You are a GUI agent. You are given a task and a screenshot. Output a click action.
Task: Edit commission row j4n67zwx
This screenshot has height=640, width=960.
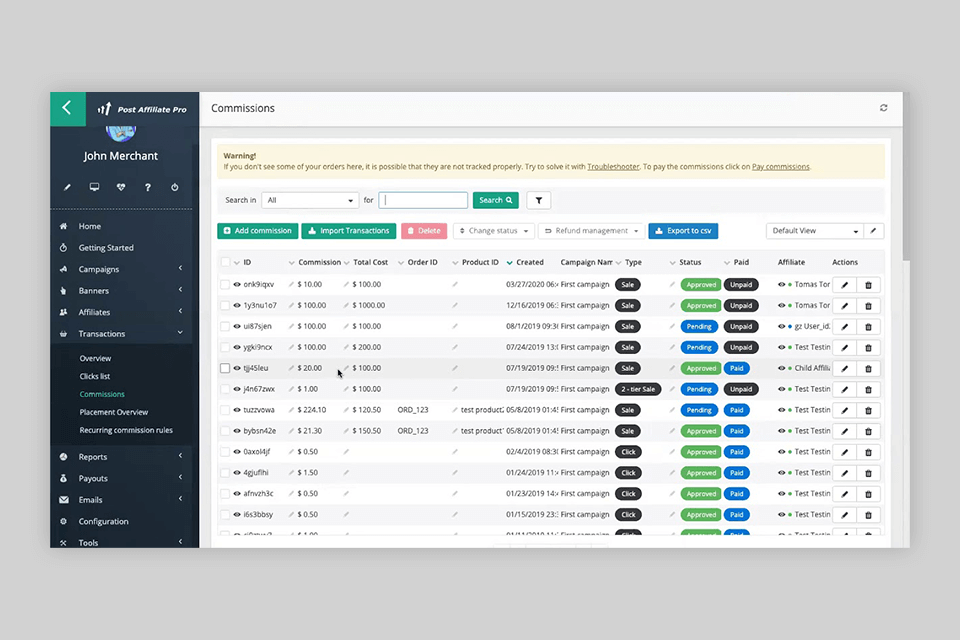pyautogui.click(x=845, y=390)
